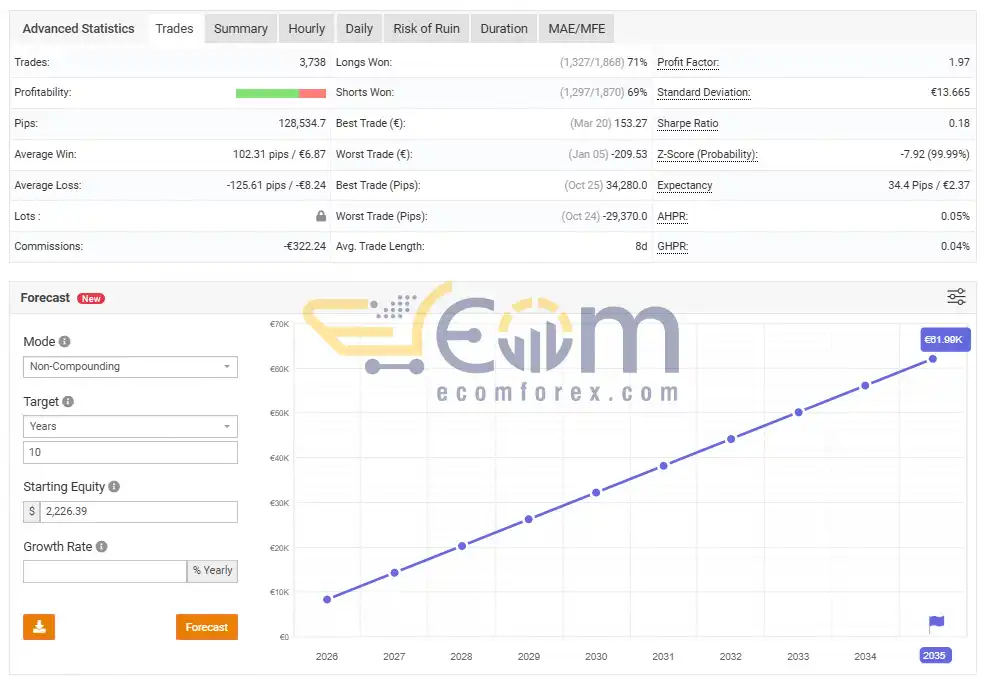Click the Starting Equity info icon

(114, 486)
